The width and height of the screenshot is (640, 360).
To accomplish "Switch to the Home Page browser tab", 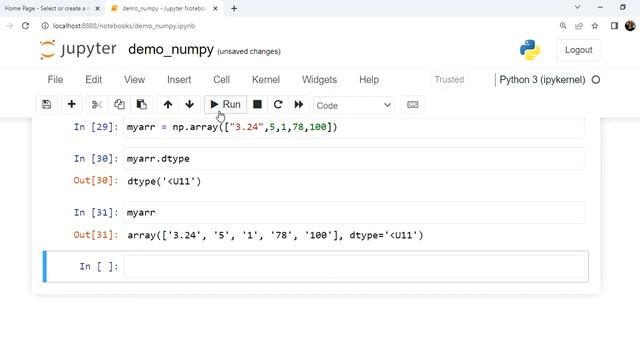I will pos(47,8).
